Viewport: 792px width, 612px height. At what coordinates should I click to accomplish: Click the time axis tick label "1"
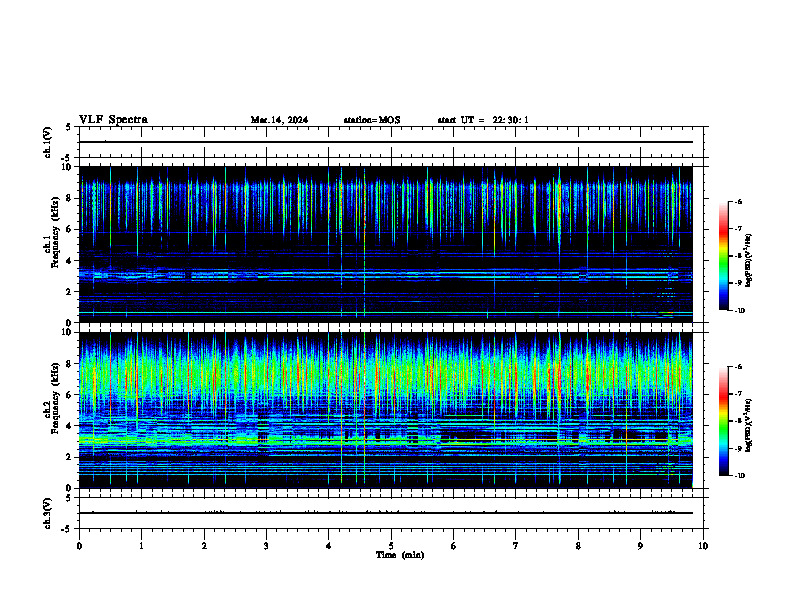click(141, 546)
